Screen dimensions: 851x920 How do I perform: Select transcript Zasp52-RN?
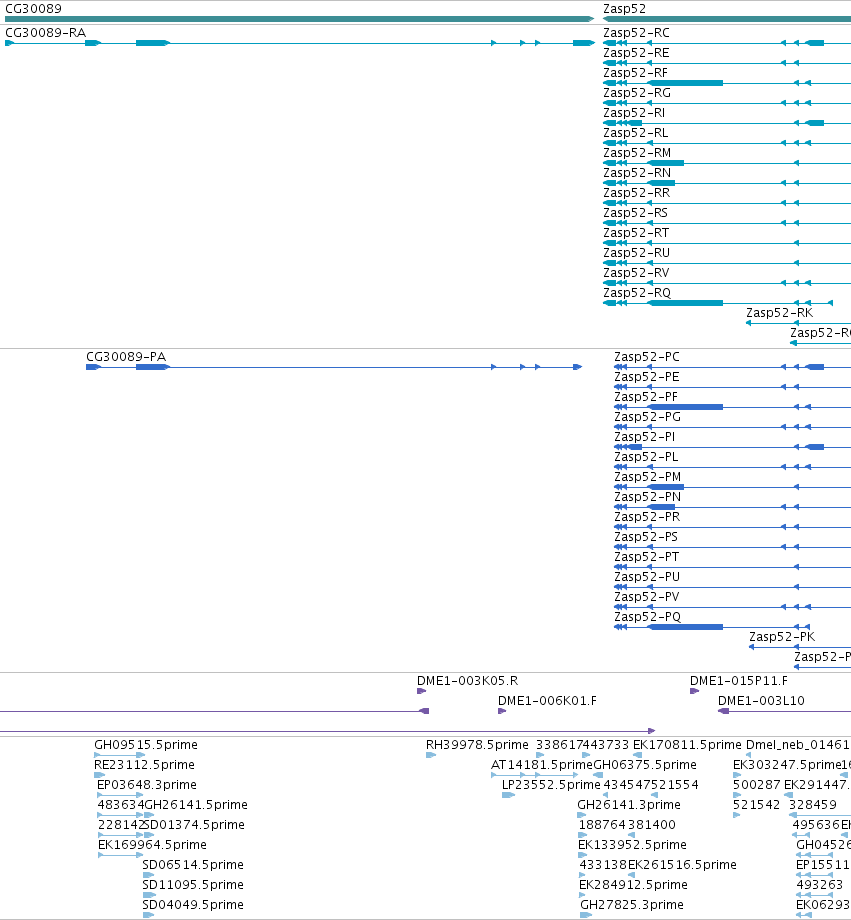[637, 172]
